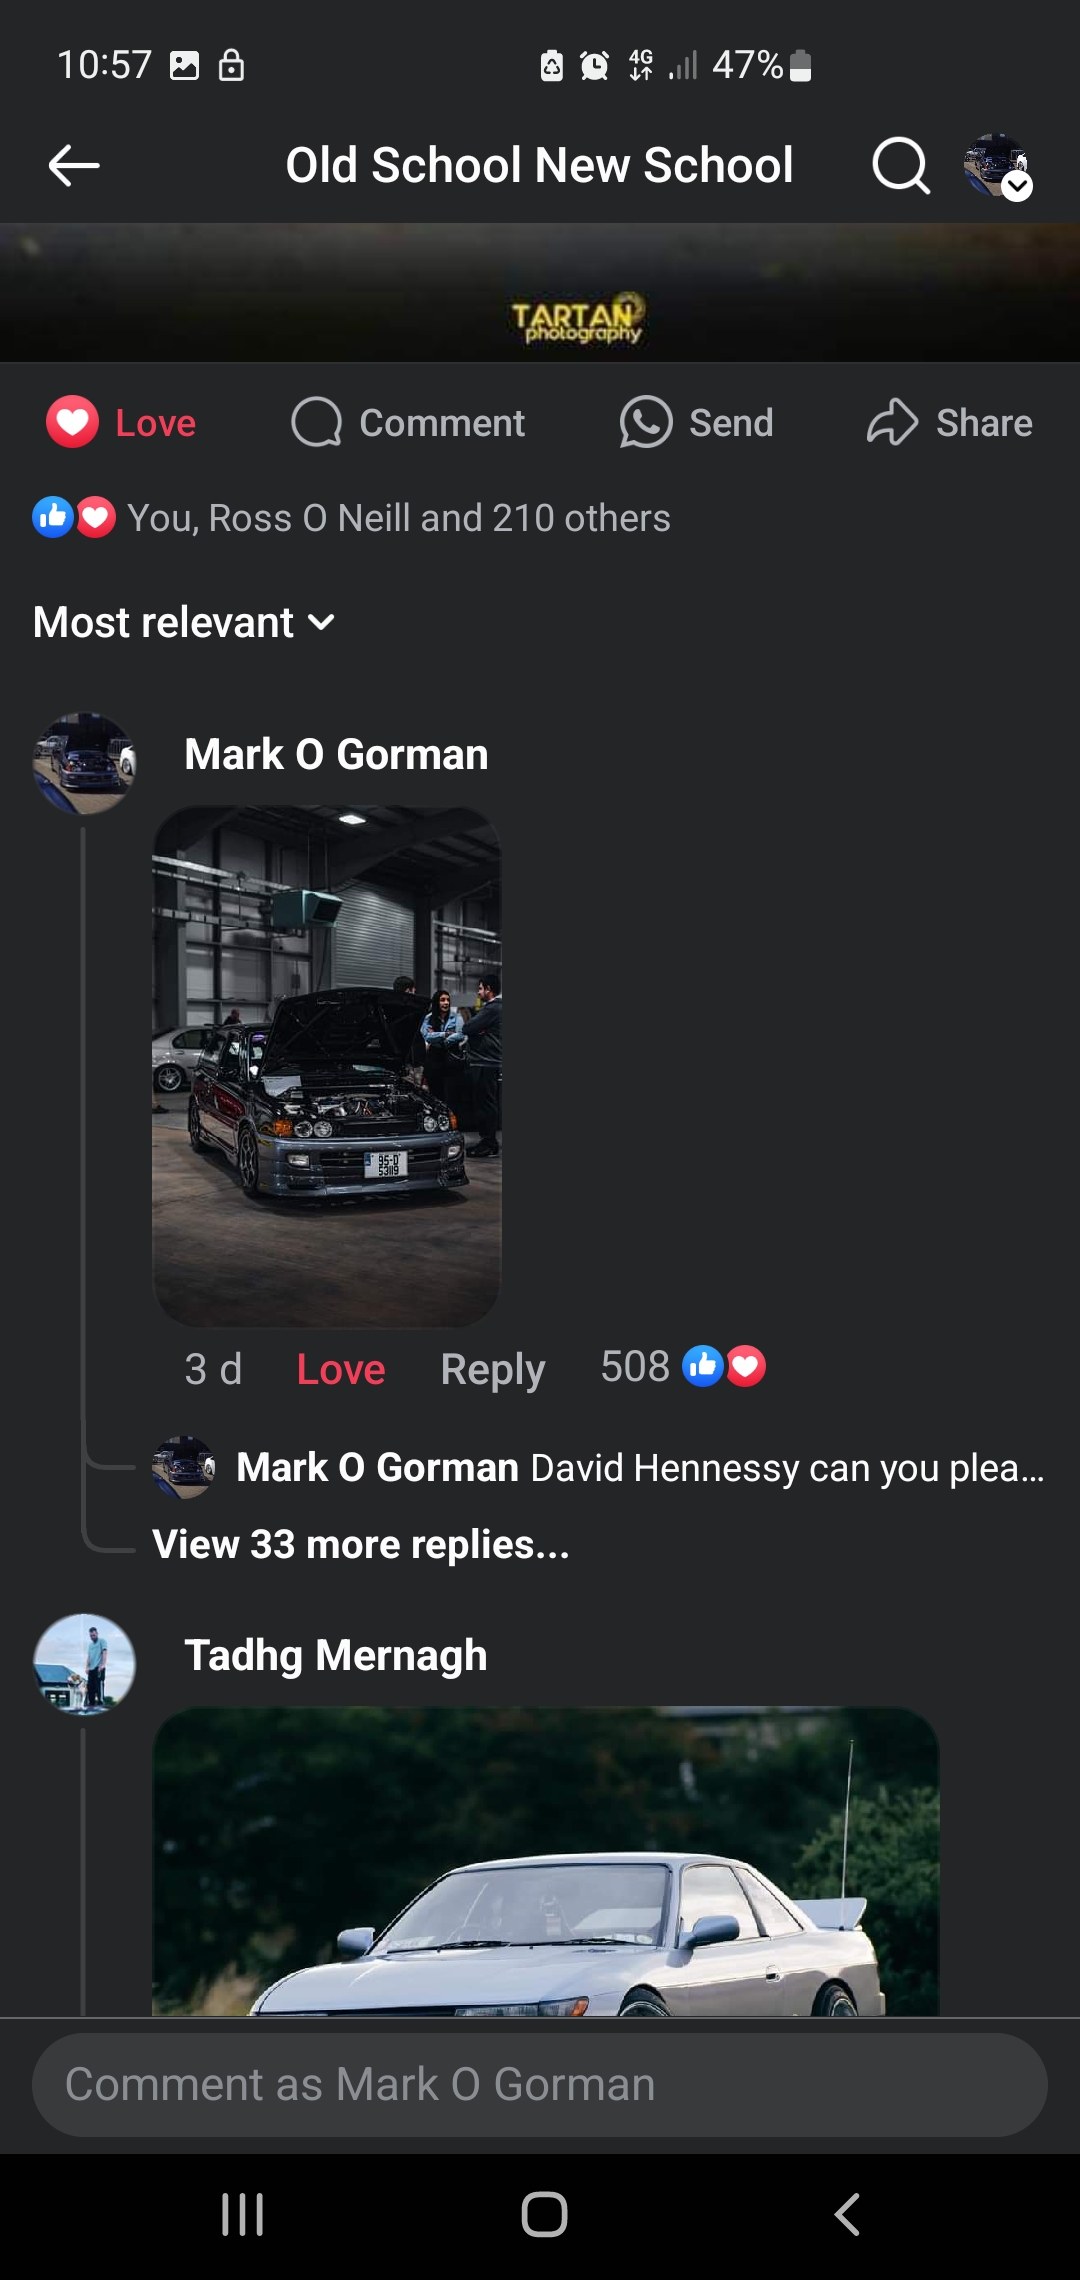Toggle the Love reaction on the post
This screenshot has height=2280, width=1080.
tap(121, 422)
